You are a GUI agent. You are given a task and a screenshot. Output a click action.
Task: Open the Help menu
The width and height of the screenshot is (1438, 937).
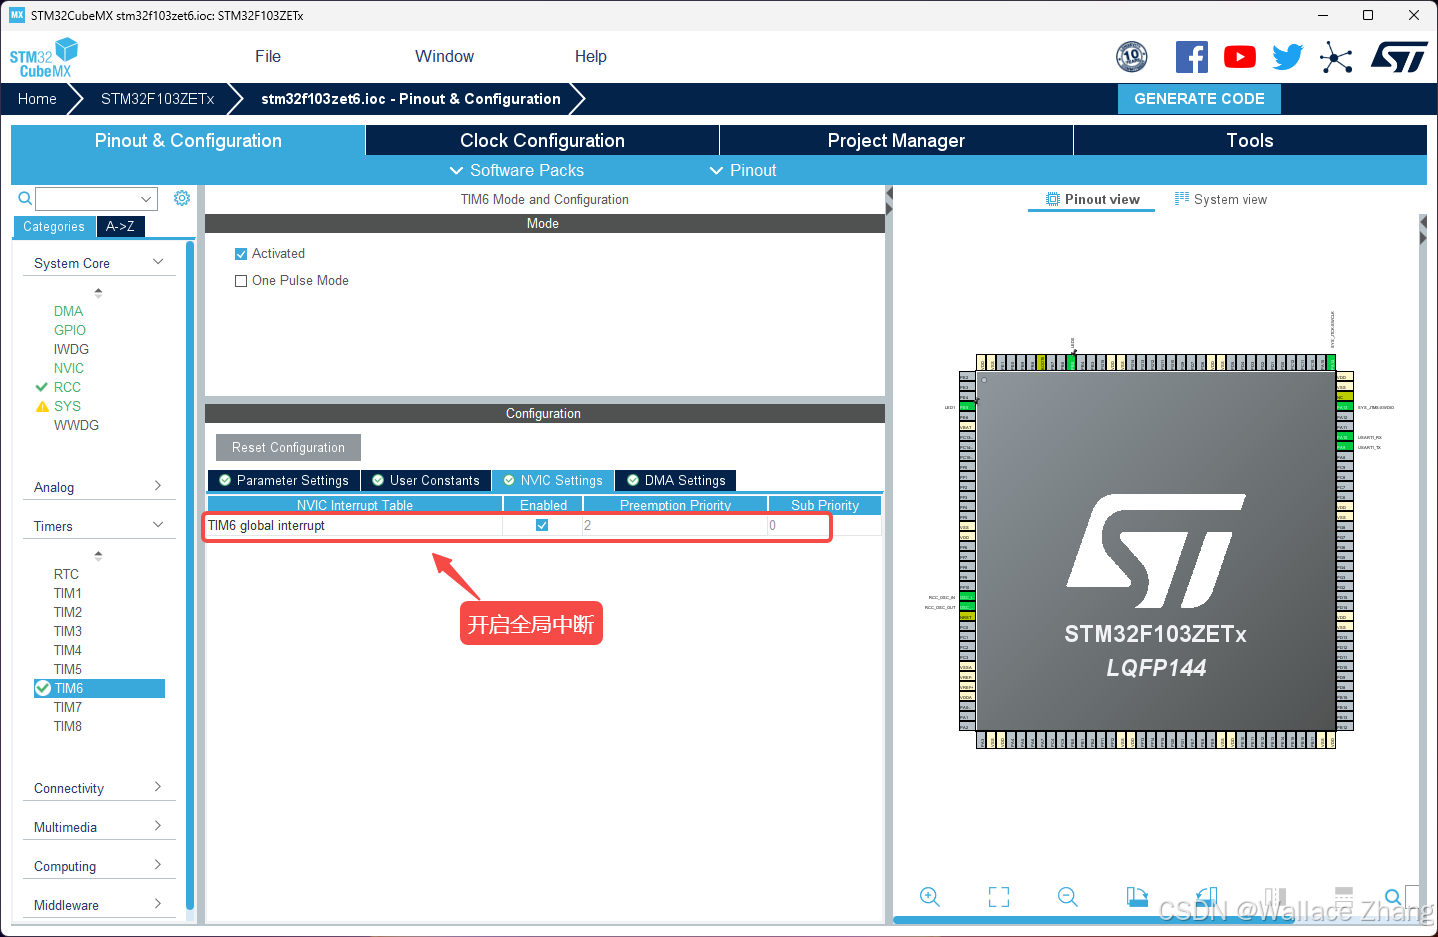tap(591, 57)
